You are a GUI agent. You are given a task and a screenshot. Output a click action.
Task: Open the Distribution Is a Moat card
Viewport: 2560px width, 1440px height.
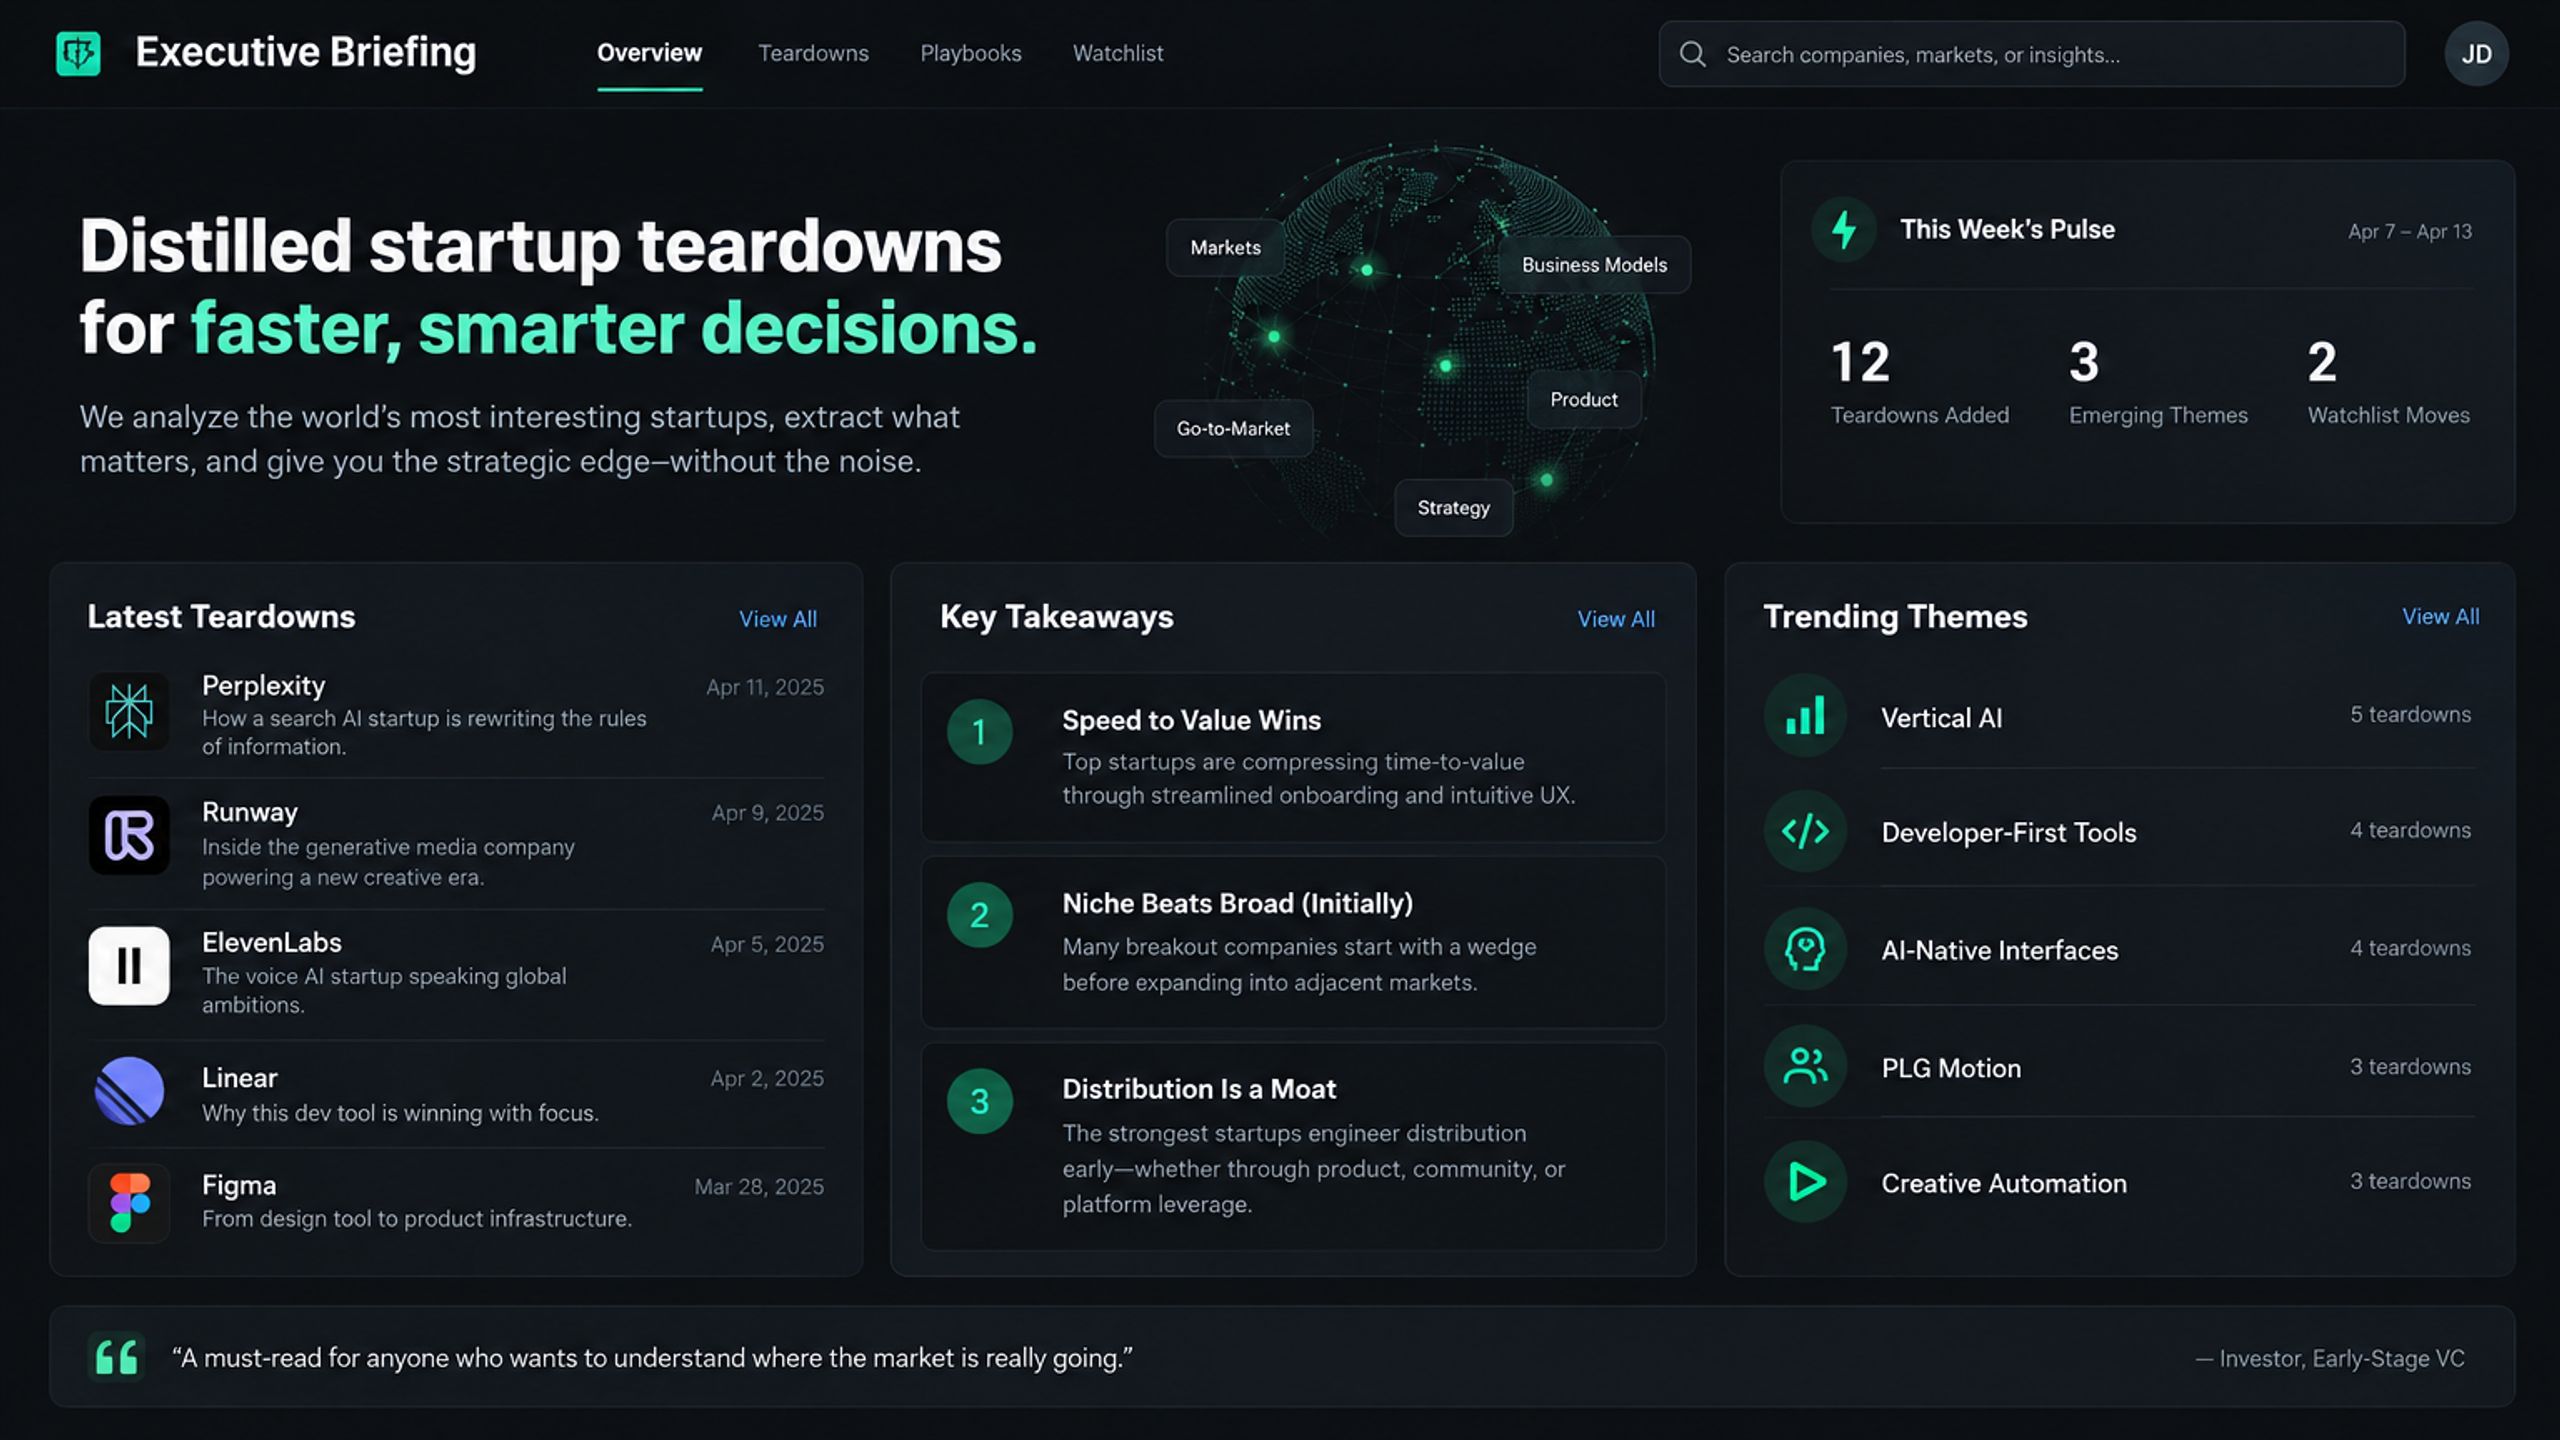1293,1146
